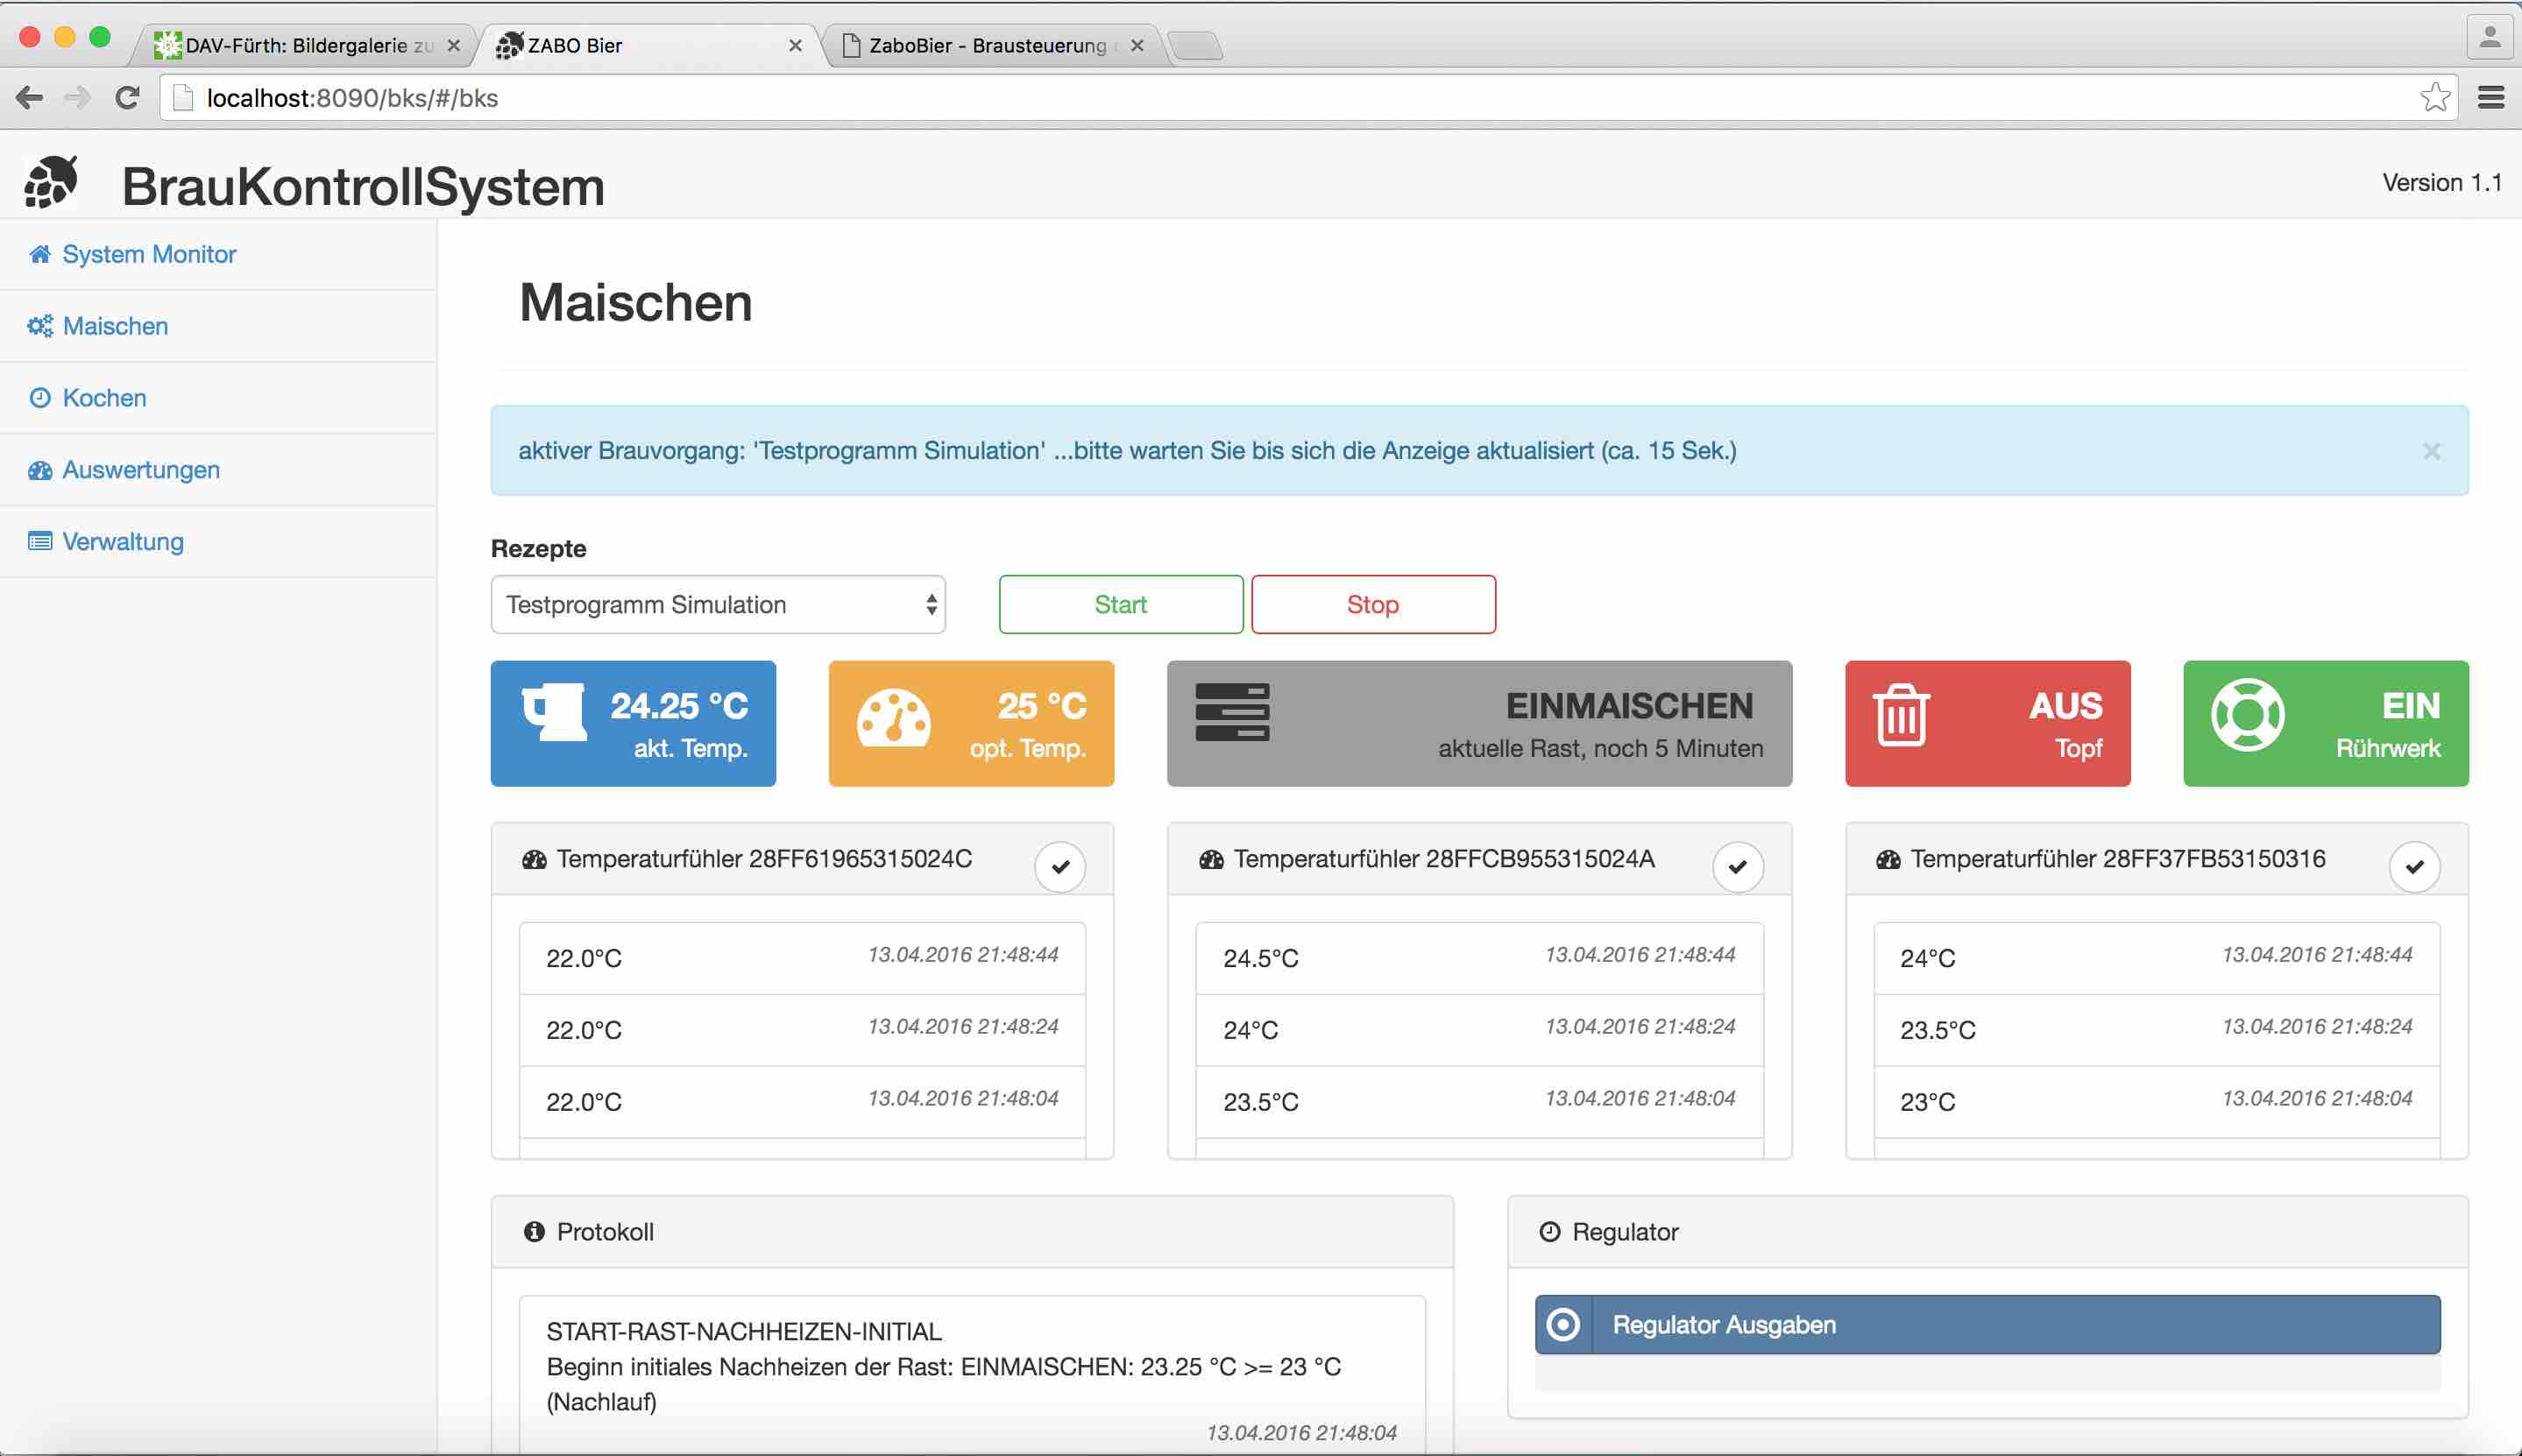2522x1456 pixels.
Task: Click gauge icon of Temperaturfühler 28FFCB955315024A
Action: pos(1211,860)
